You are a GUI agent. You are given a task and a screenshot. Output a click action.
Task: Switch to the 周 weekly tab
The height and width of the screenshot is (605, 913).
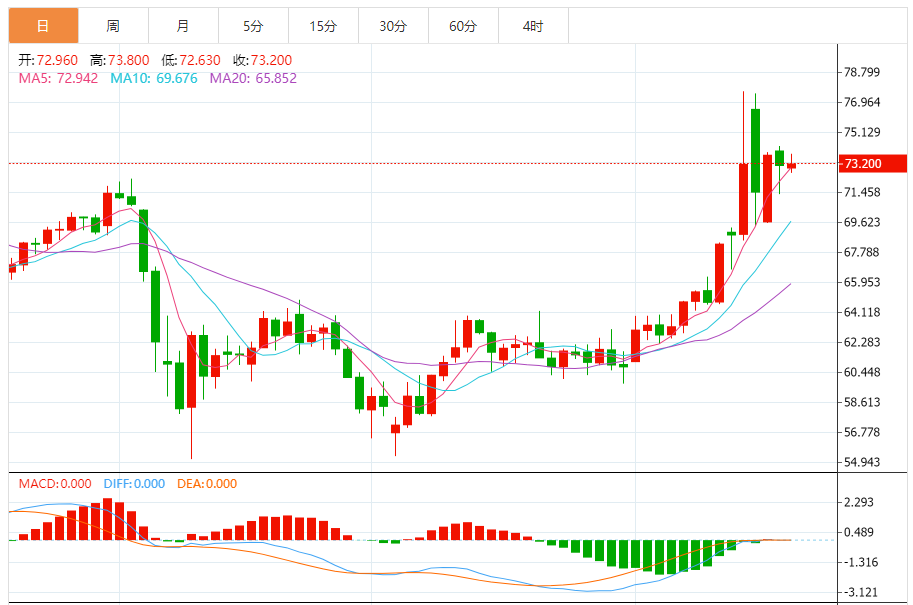click(x=114, y=26)
